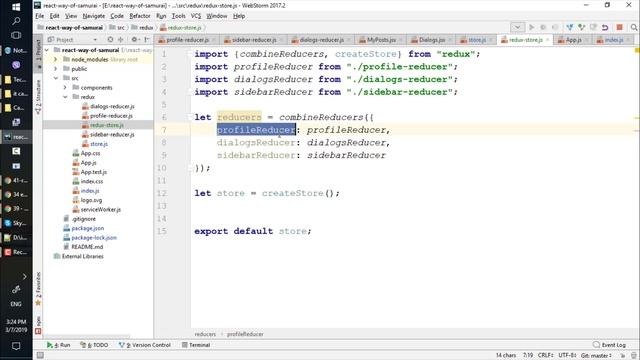Open Search Everywhere magnifier icon
This screenshot has width=640, height=360.
pyautogui.click(x=633, y=27)
